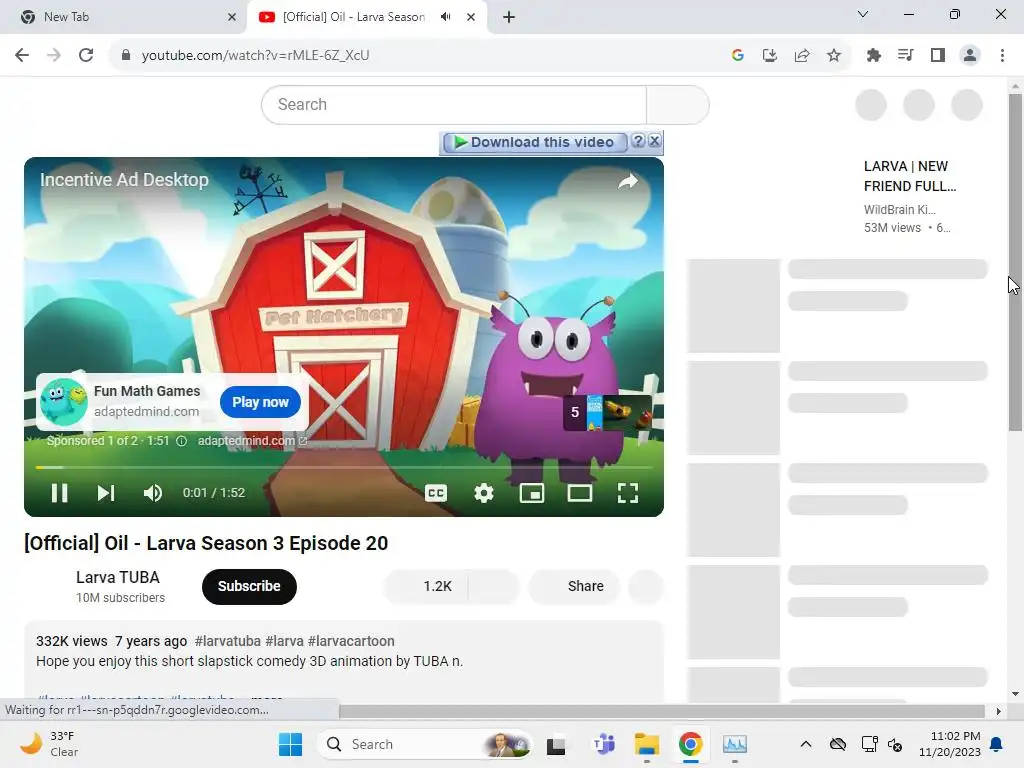This screenshot has width=1024, height=768.
Task: Open File Explorer from the taskbar
Action: [647, 744]
